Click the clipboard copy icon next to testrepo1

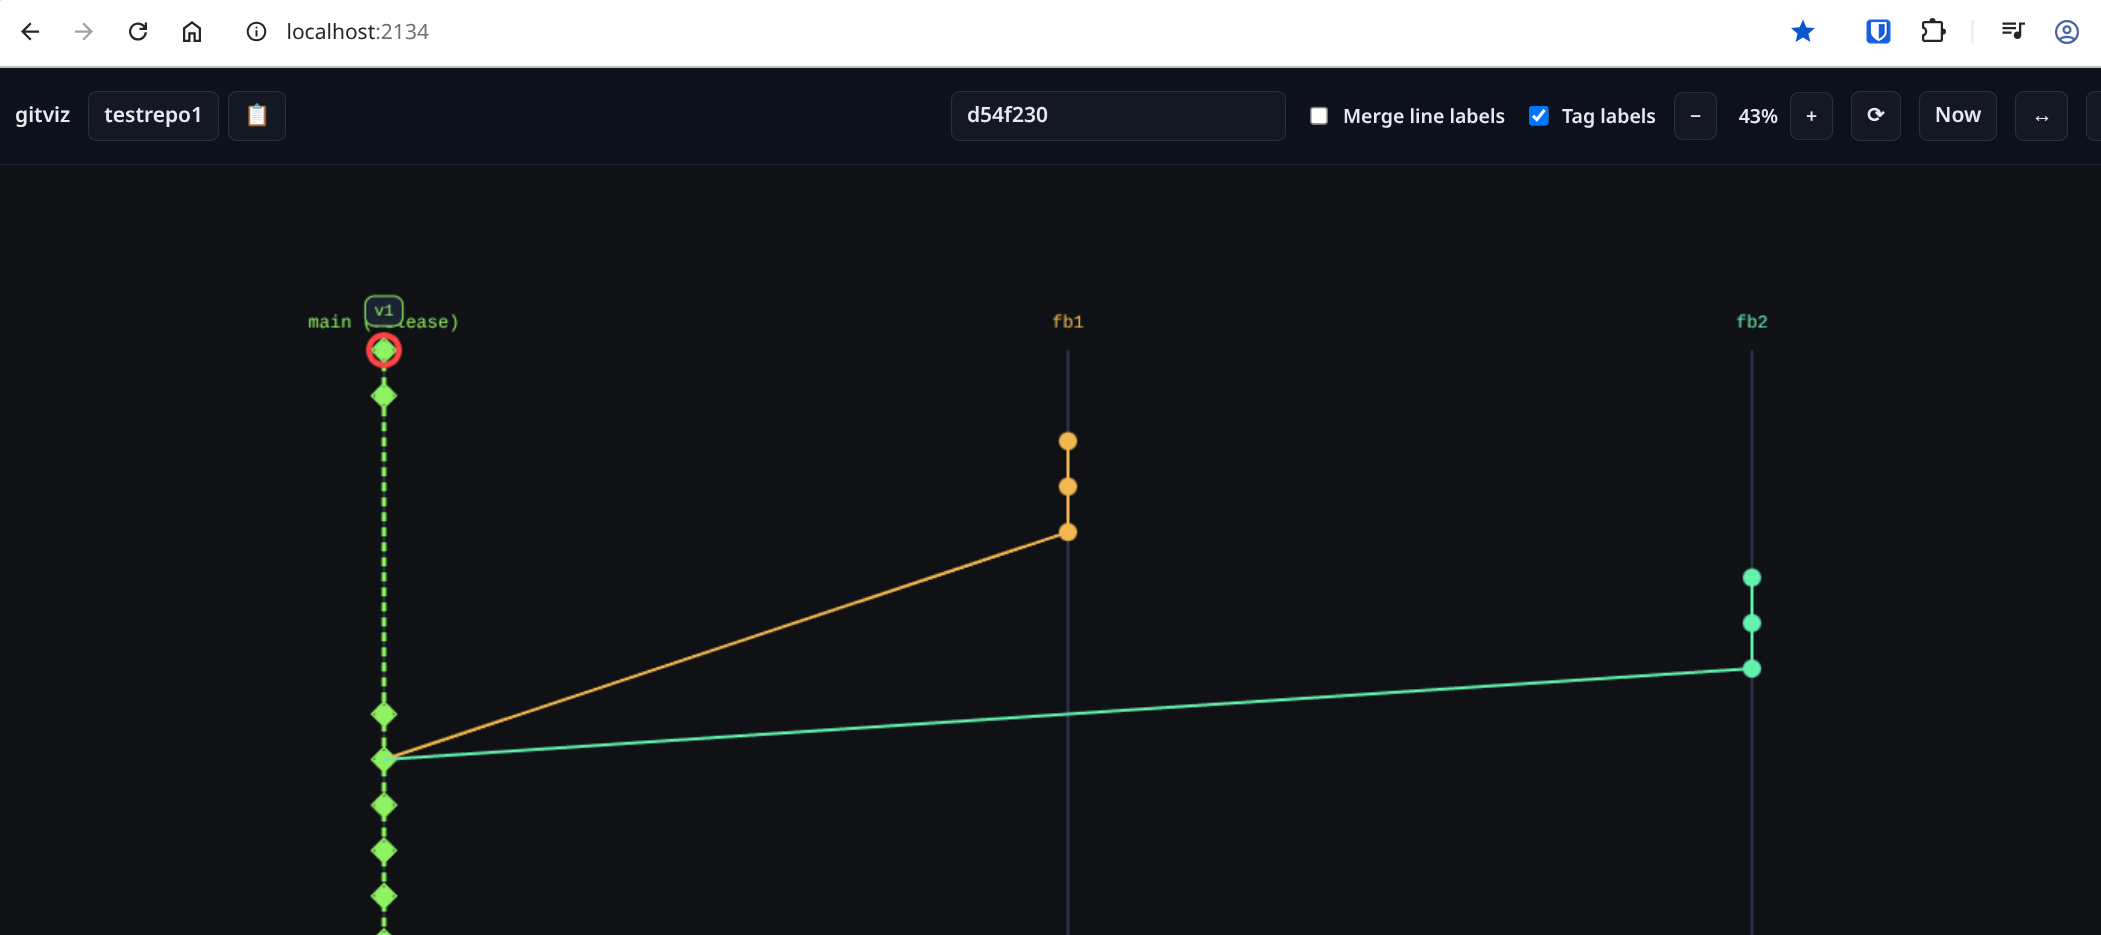point(257,115)
